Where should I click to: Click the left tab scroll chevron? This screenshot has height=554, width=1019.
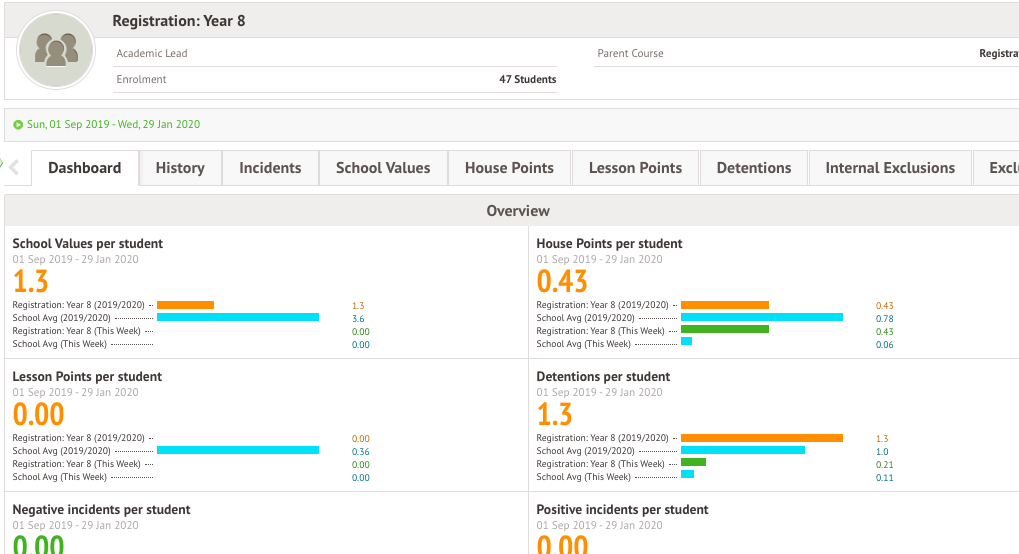(14, 168)
